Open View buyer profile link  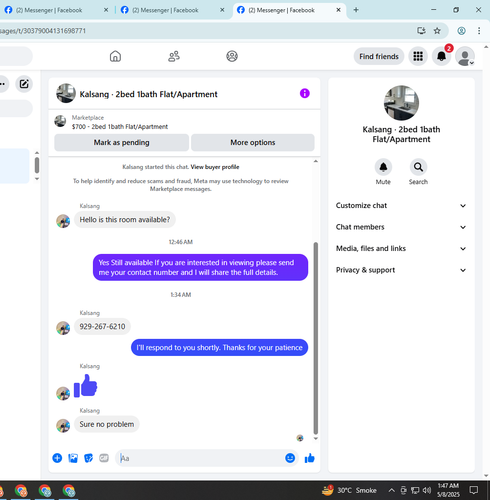(215, 167)
